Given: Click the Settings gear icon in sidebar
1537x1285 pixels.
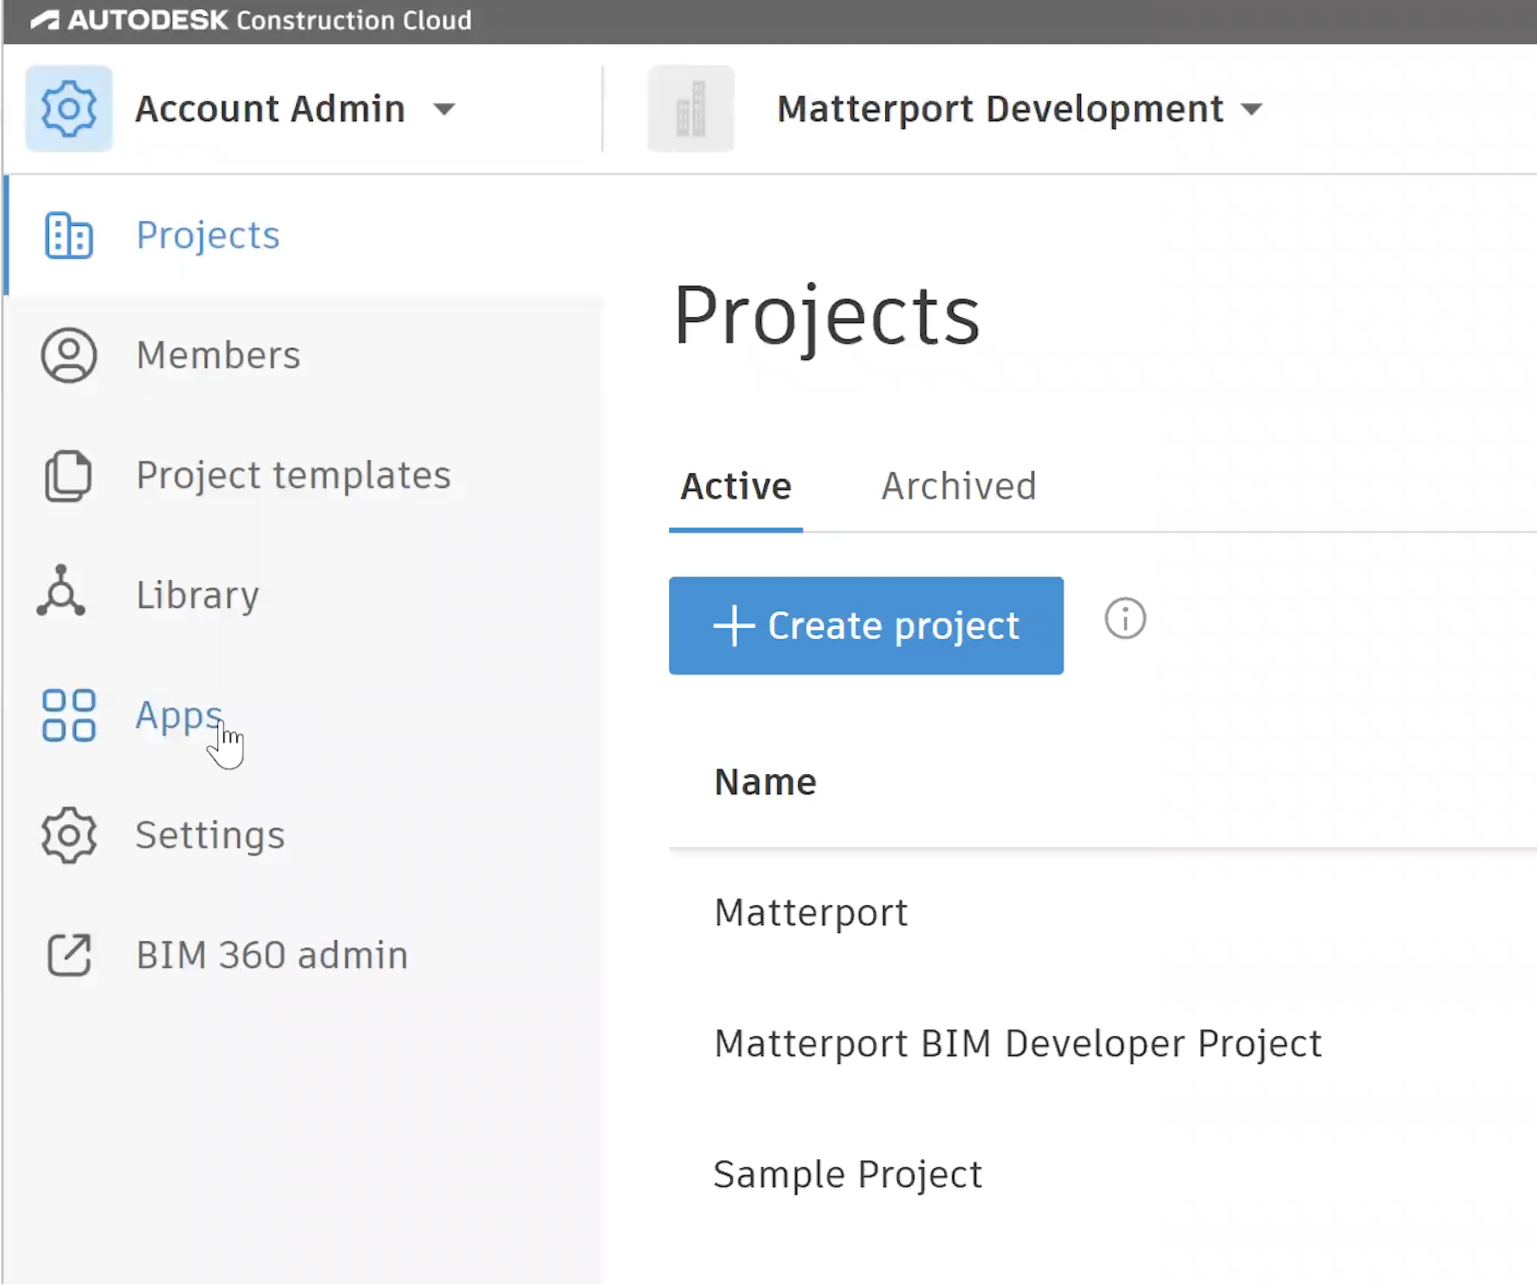Looking at the screenshot, I should pyautogui.click(x=68, y=835).
